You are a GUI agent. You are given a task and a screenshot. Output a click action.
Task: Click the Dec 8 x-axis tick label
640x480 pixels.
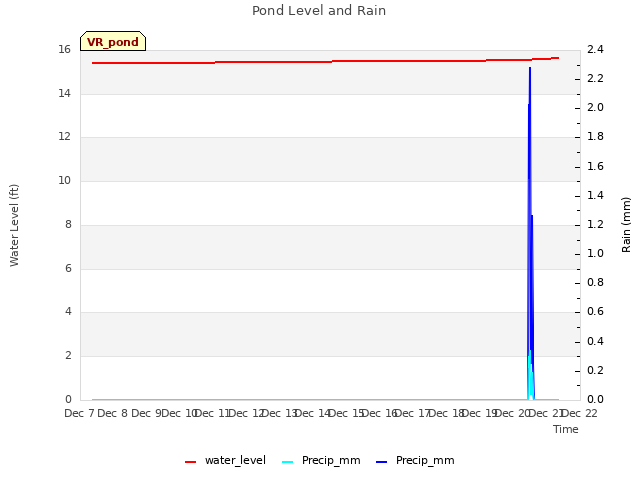point(113,413)
